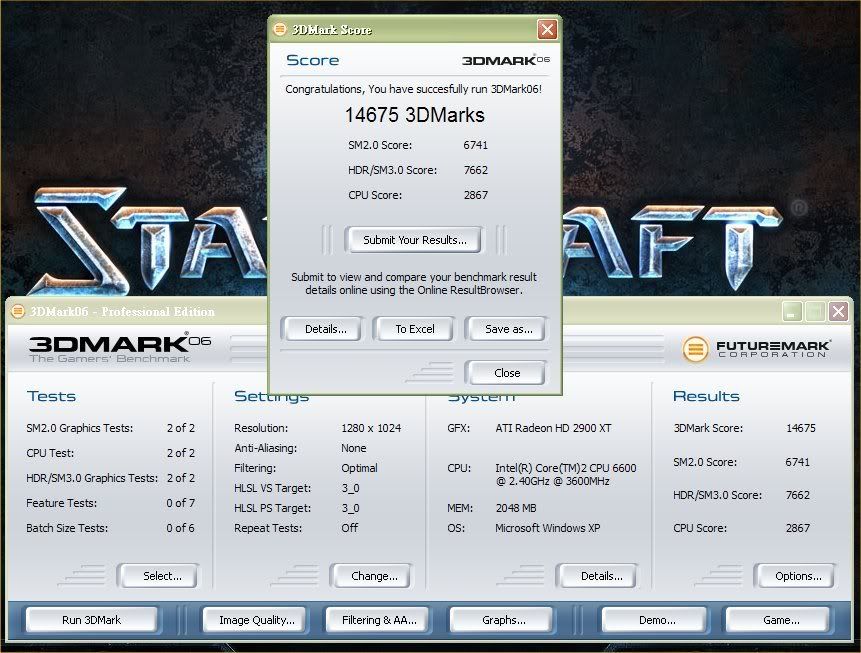The image size is (861, 653).
Task: Start the benchmark with Run 3DMark
Action: coord(92,620)
